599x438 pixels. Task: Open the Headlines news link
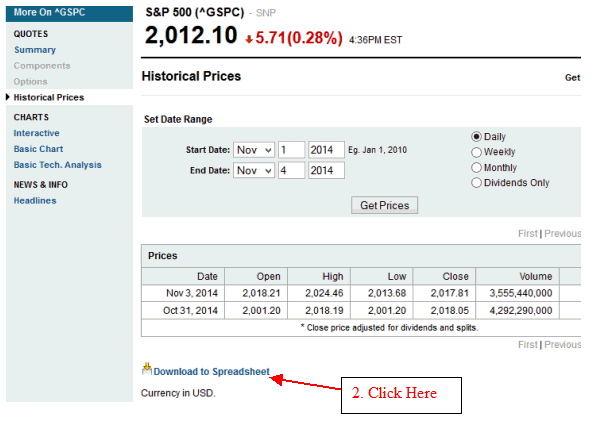tap(35, 200)
